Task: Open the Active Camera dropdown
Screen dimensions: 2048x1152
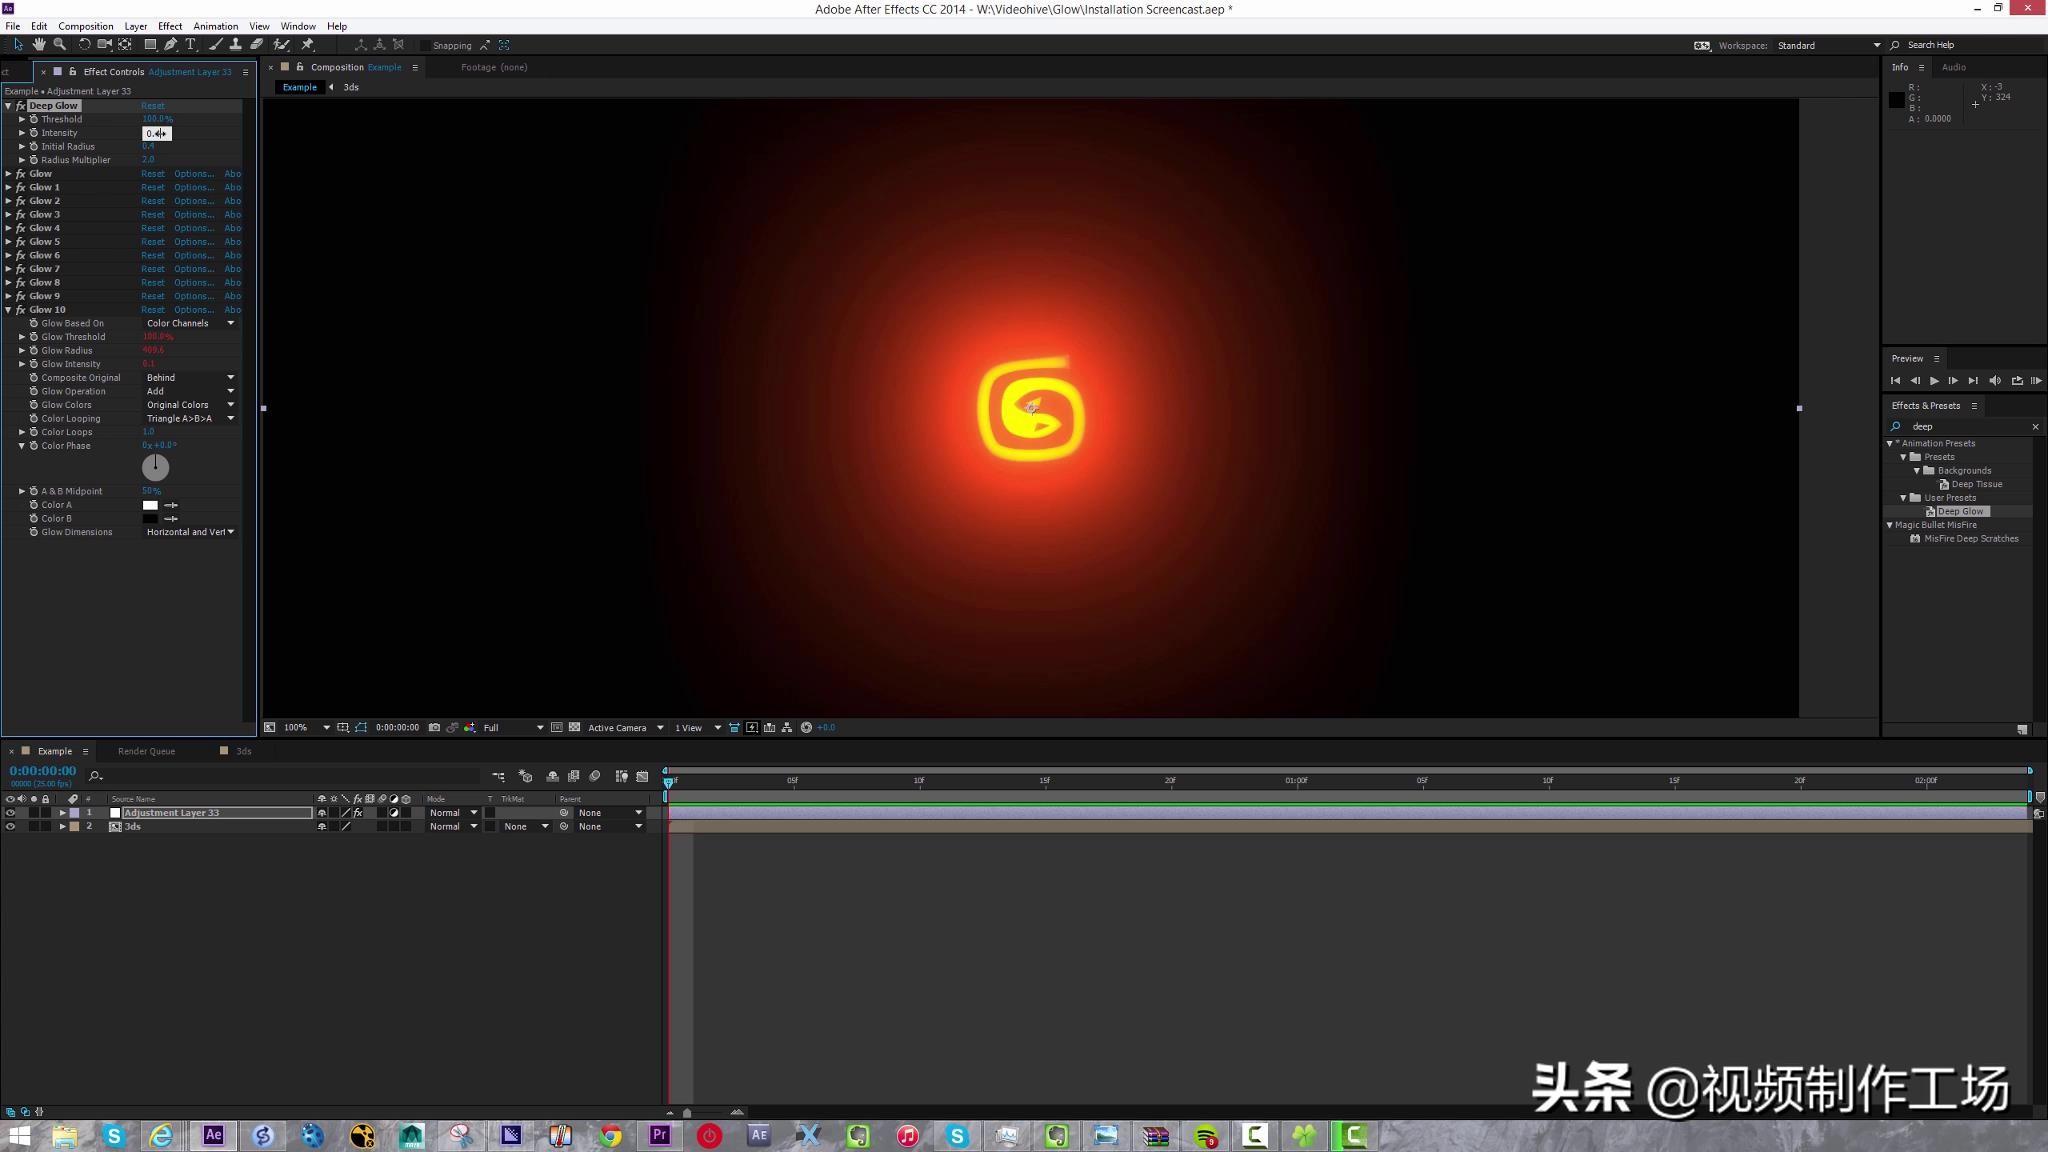Action: (620, 727)
